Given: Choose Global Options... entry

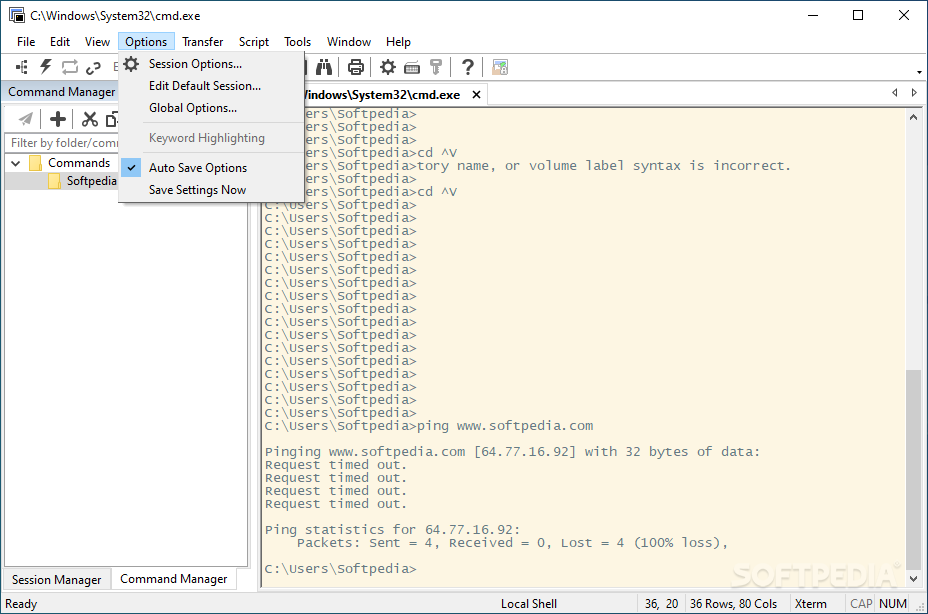Looking at the screenshot, I should coord(211,108).
